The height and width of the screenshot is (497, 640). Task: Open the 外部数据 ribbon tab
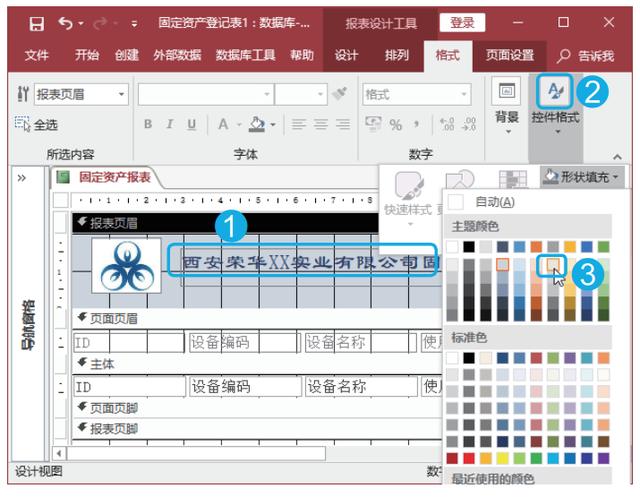tap(177, 55)
